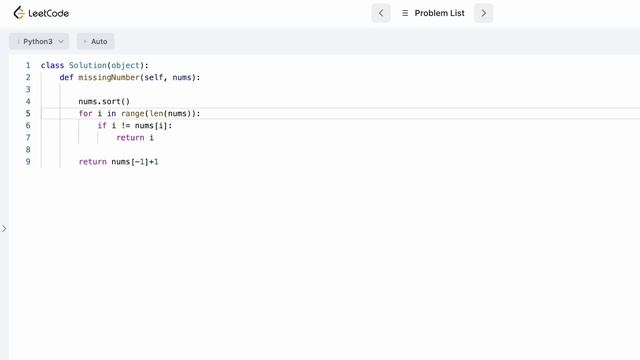The width and height of the screenshot is (640, 360).
Task: Expand the collapsed left panel chevron
Action: (x=4, y=229)
